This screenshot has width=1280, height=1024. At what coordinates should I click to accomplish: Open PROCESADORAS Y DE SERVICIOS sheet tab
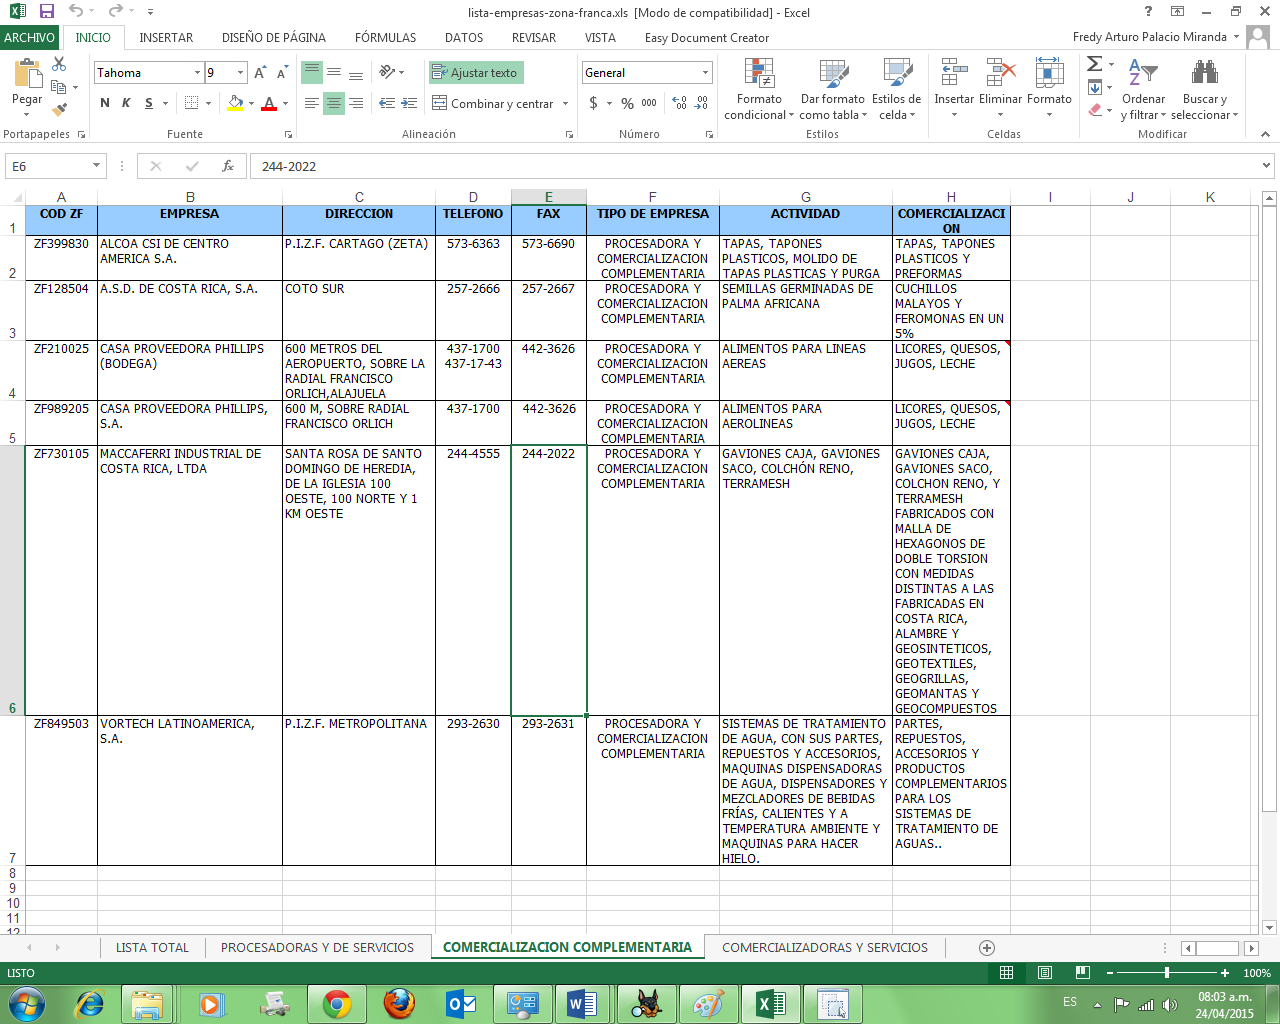click(317, 947)
